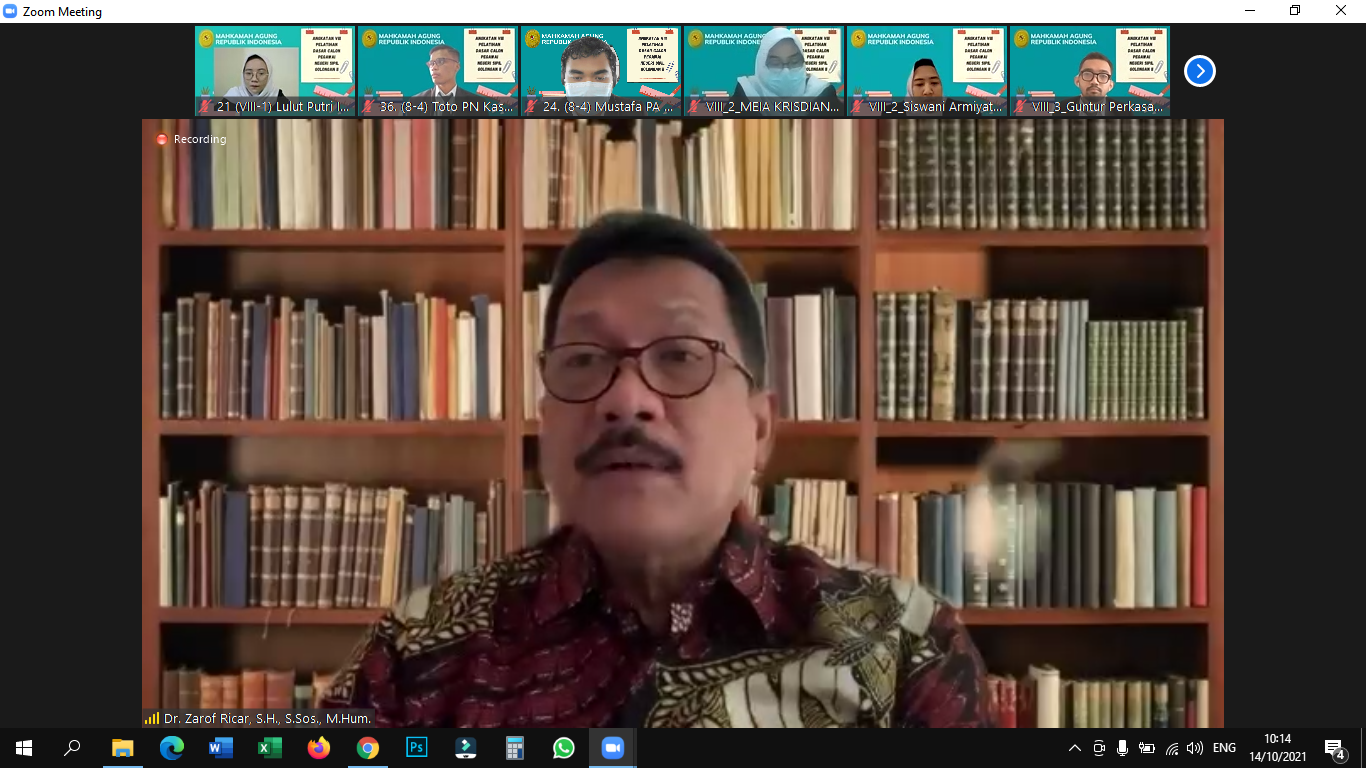This screenshot has height=768, width=1366.
Task: Open Calculator from the taskbar
Action: [x=514, y=748]
